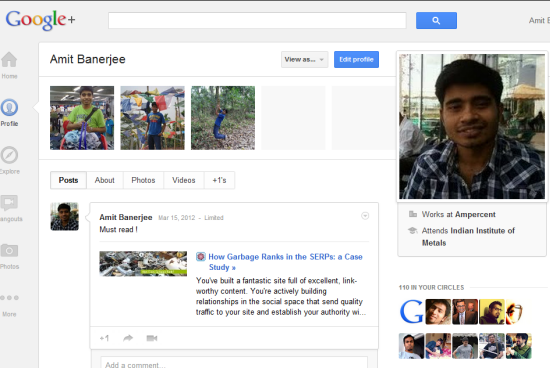Open the third avatar in the top circles row

click(465, 312)
